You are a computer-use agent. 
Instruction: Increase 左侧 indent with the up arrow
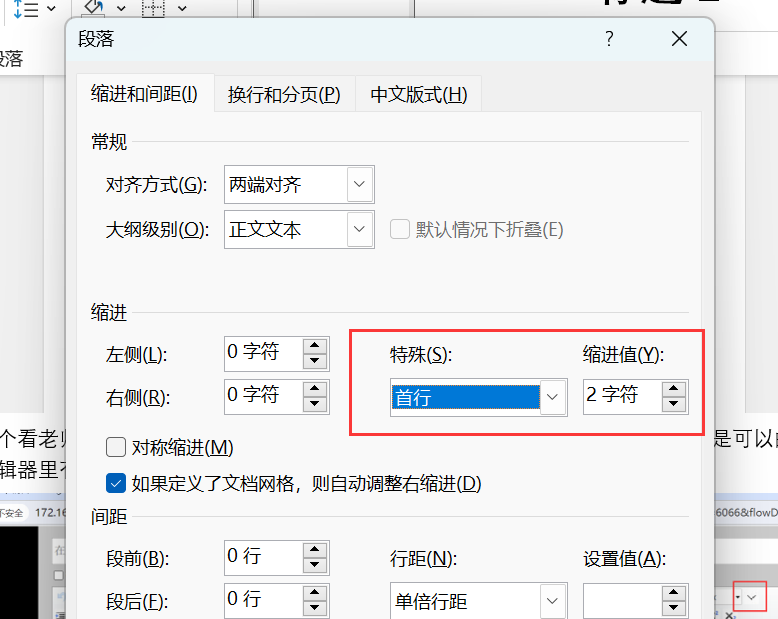[315, 346]
